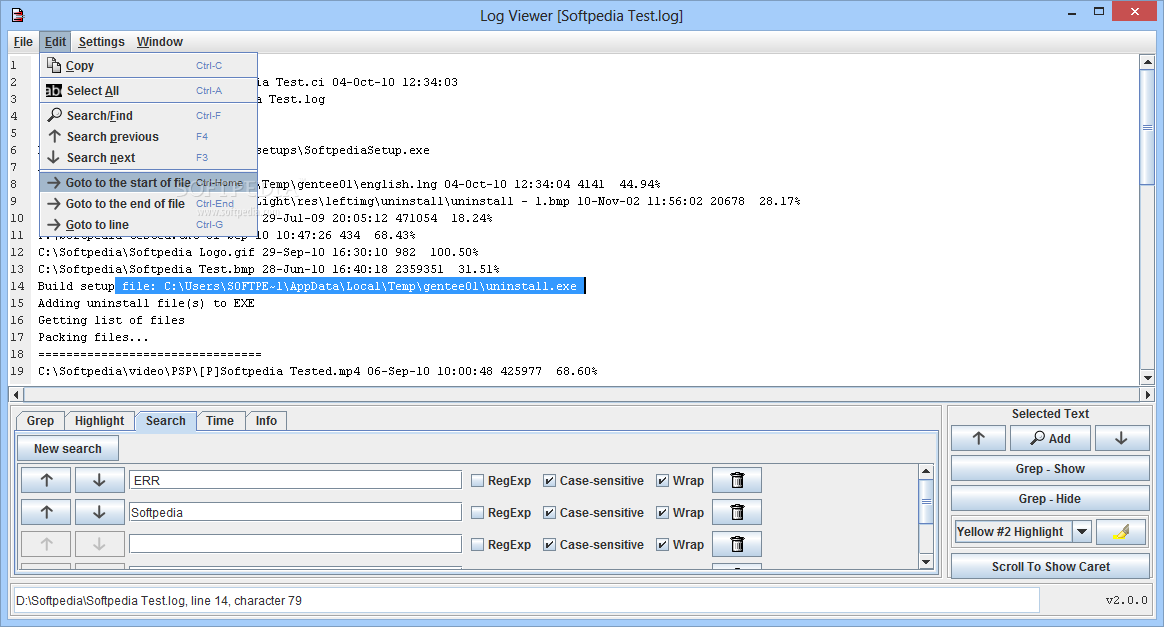Screen dimensions: 1164x627
Task: Choose Search/Find menu entry
Action: [x=148, y=115]
